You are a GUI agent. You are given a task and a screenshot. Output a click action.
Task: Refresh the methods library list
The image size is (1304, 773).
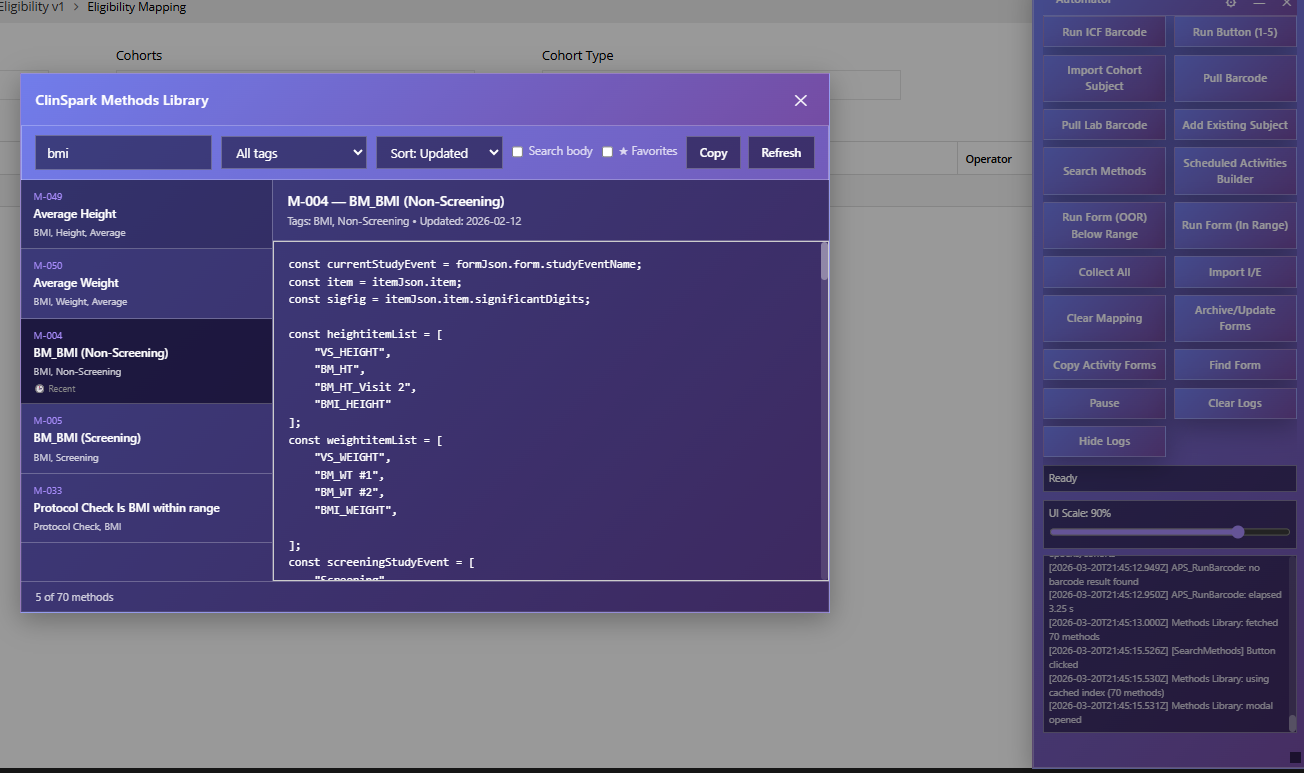[781, 153]
